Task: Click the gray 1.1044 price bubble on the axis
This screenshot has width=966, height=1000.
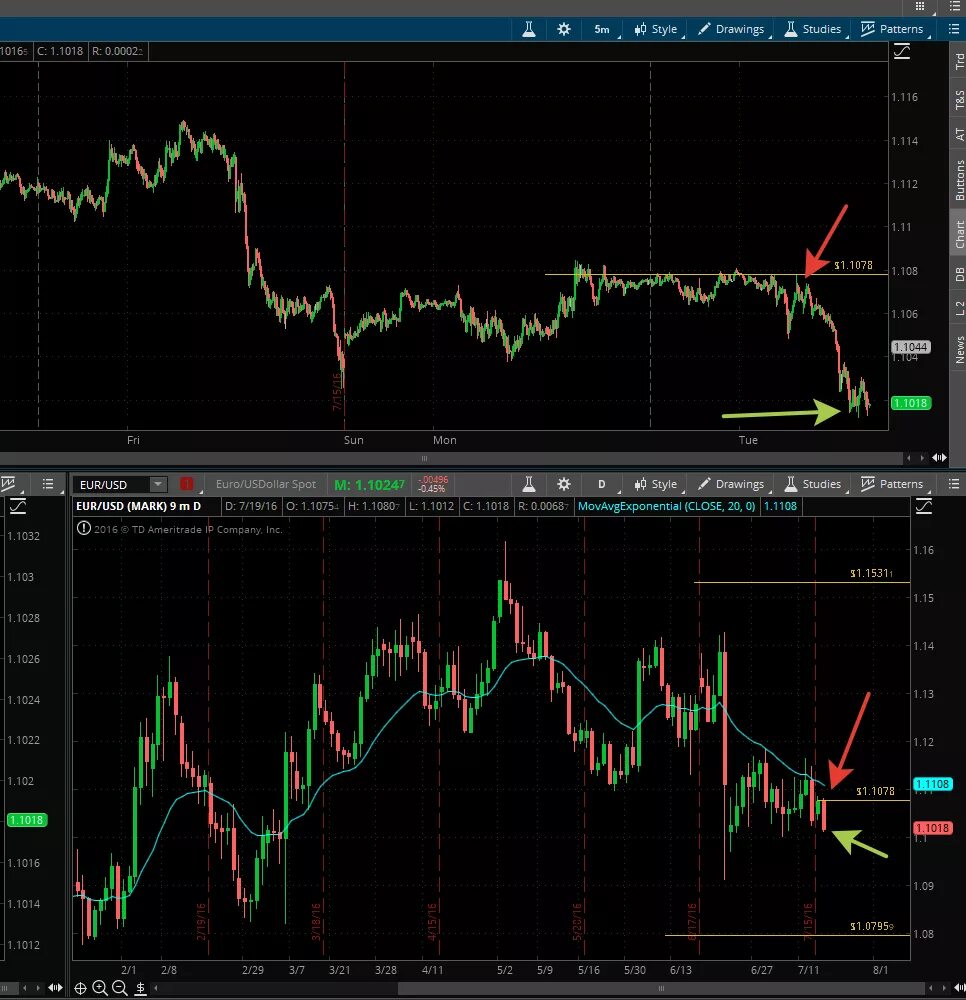Action: 911,347
